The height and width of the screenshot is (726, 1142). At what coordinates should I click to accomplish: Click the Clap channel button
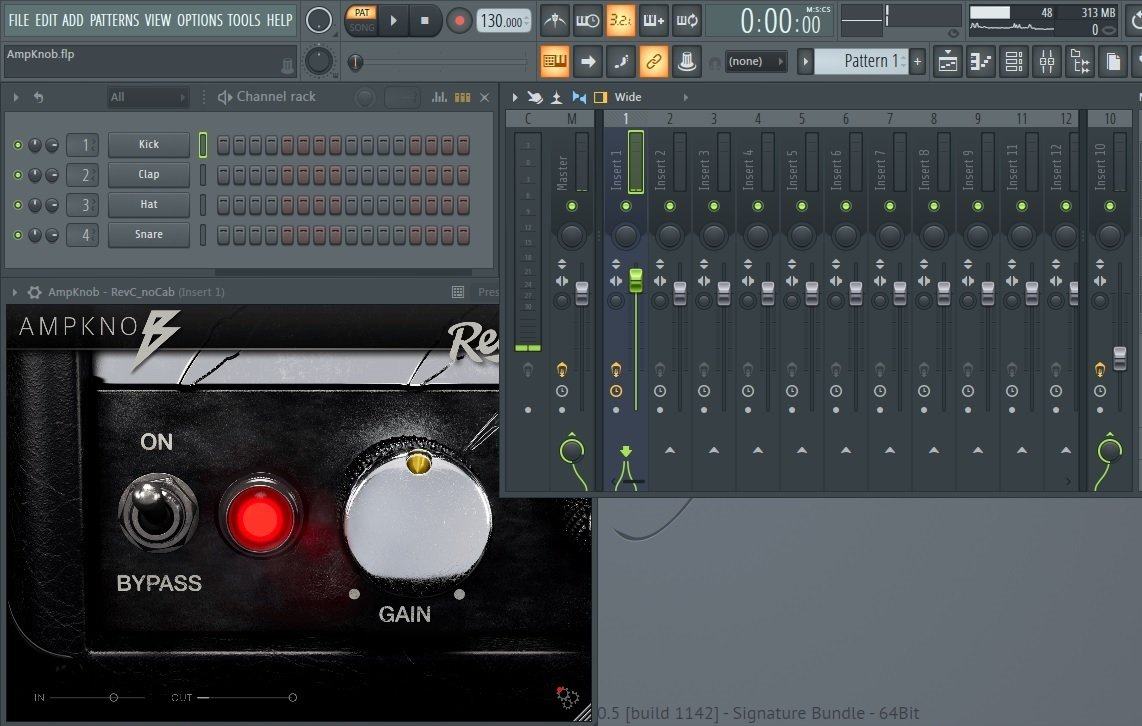tap(149, 175)
